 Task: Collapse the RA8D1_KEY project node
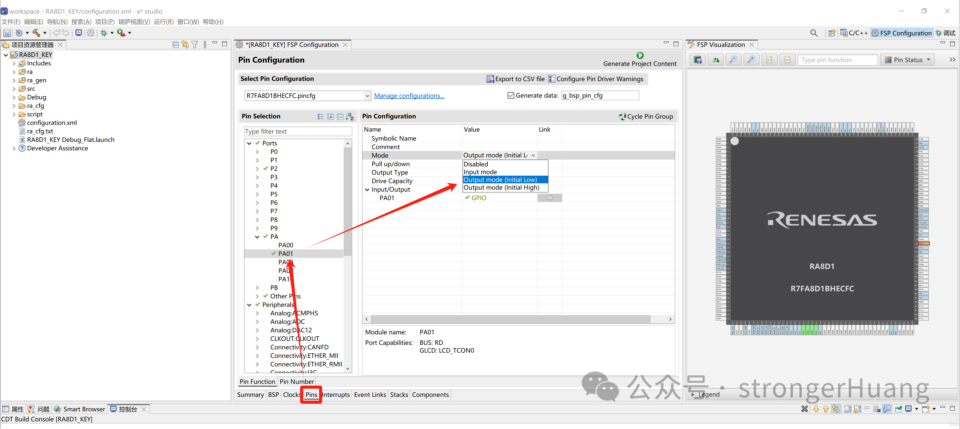(x=6, y=54)
